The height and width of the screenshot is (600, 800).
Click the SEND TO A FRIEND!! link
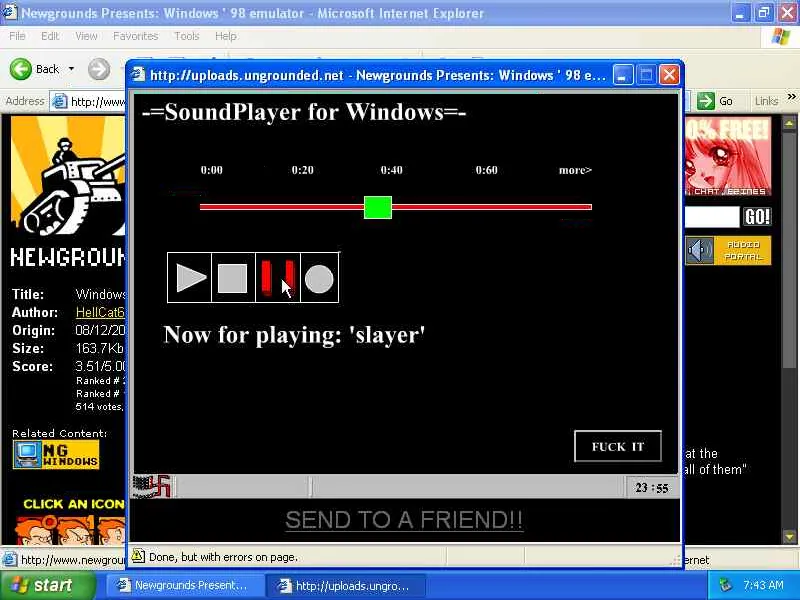pos(404,520)
